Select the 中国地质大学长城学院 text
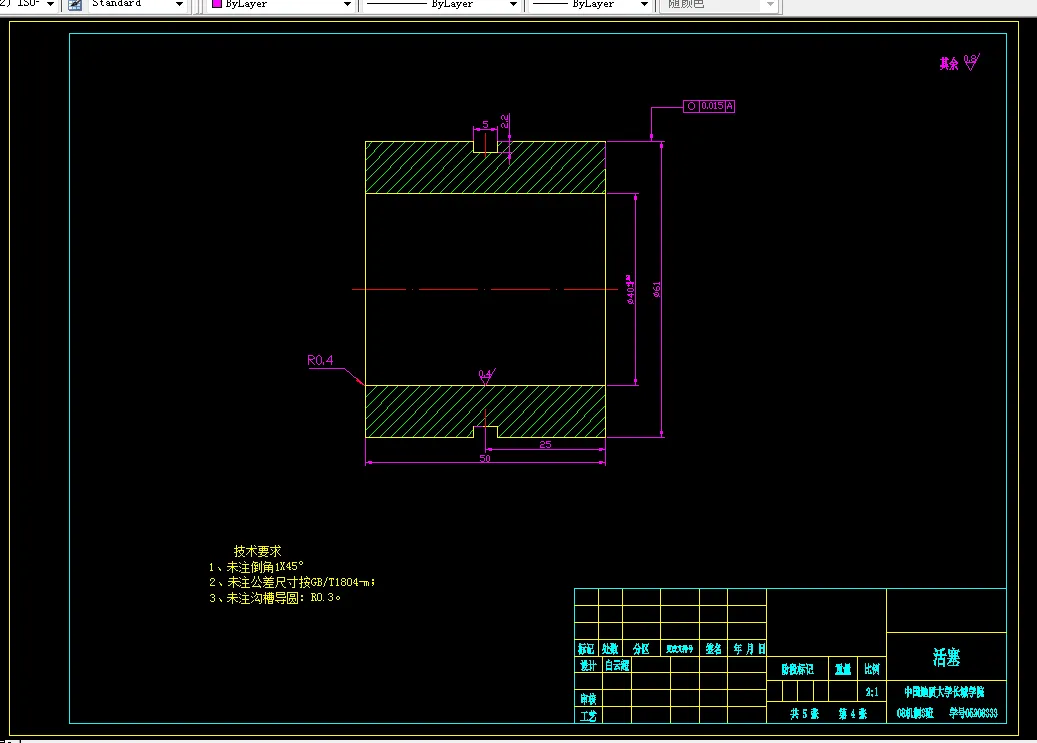The width and height of the screenshot is (1037, 743). (944, 692)
